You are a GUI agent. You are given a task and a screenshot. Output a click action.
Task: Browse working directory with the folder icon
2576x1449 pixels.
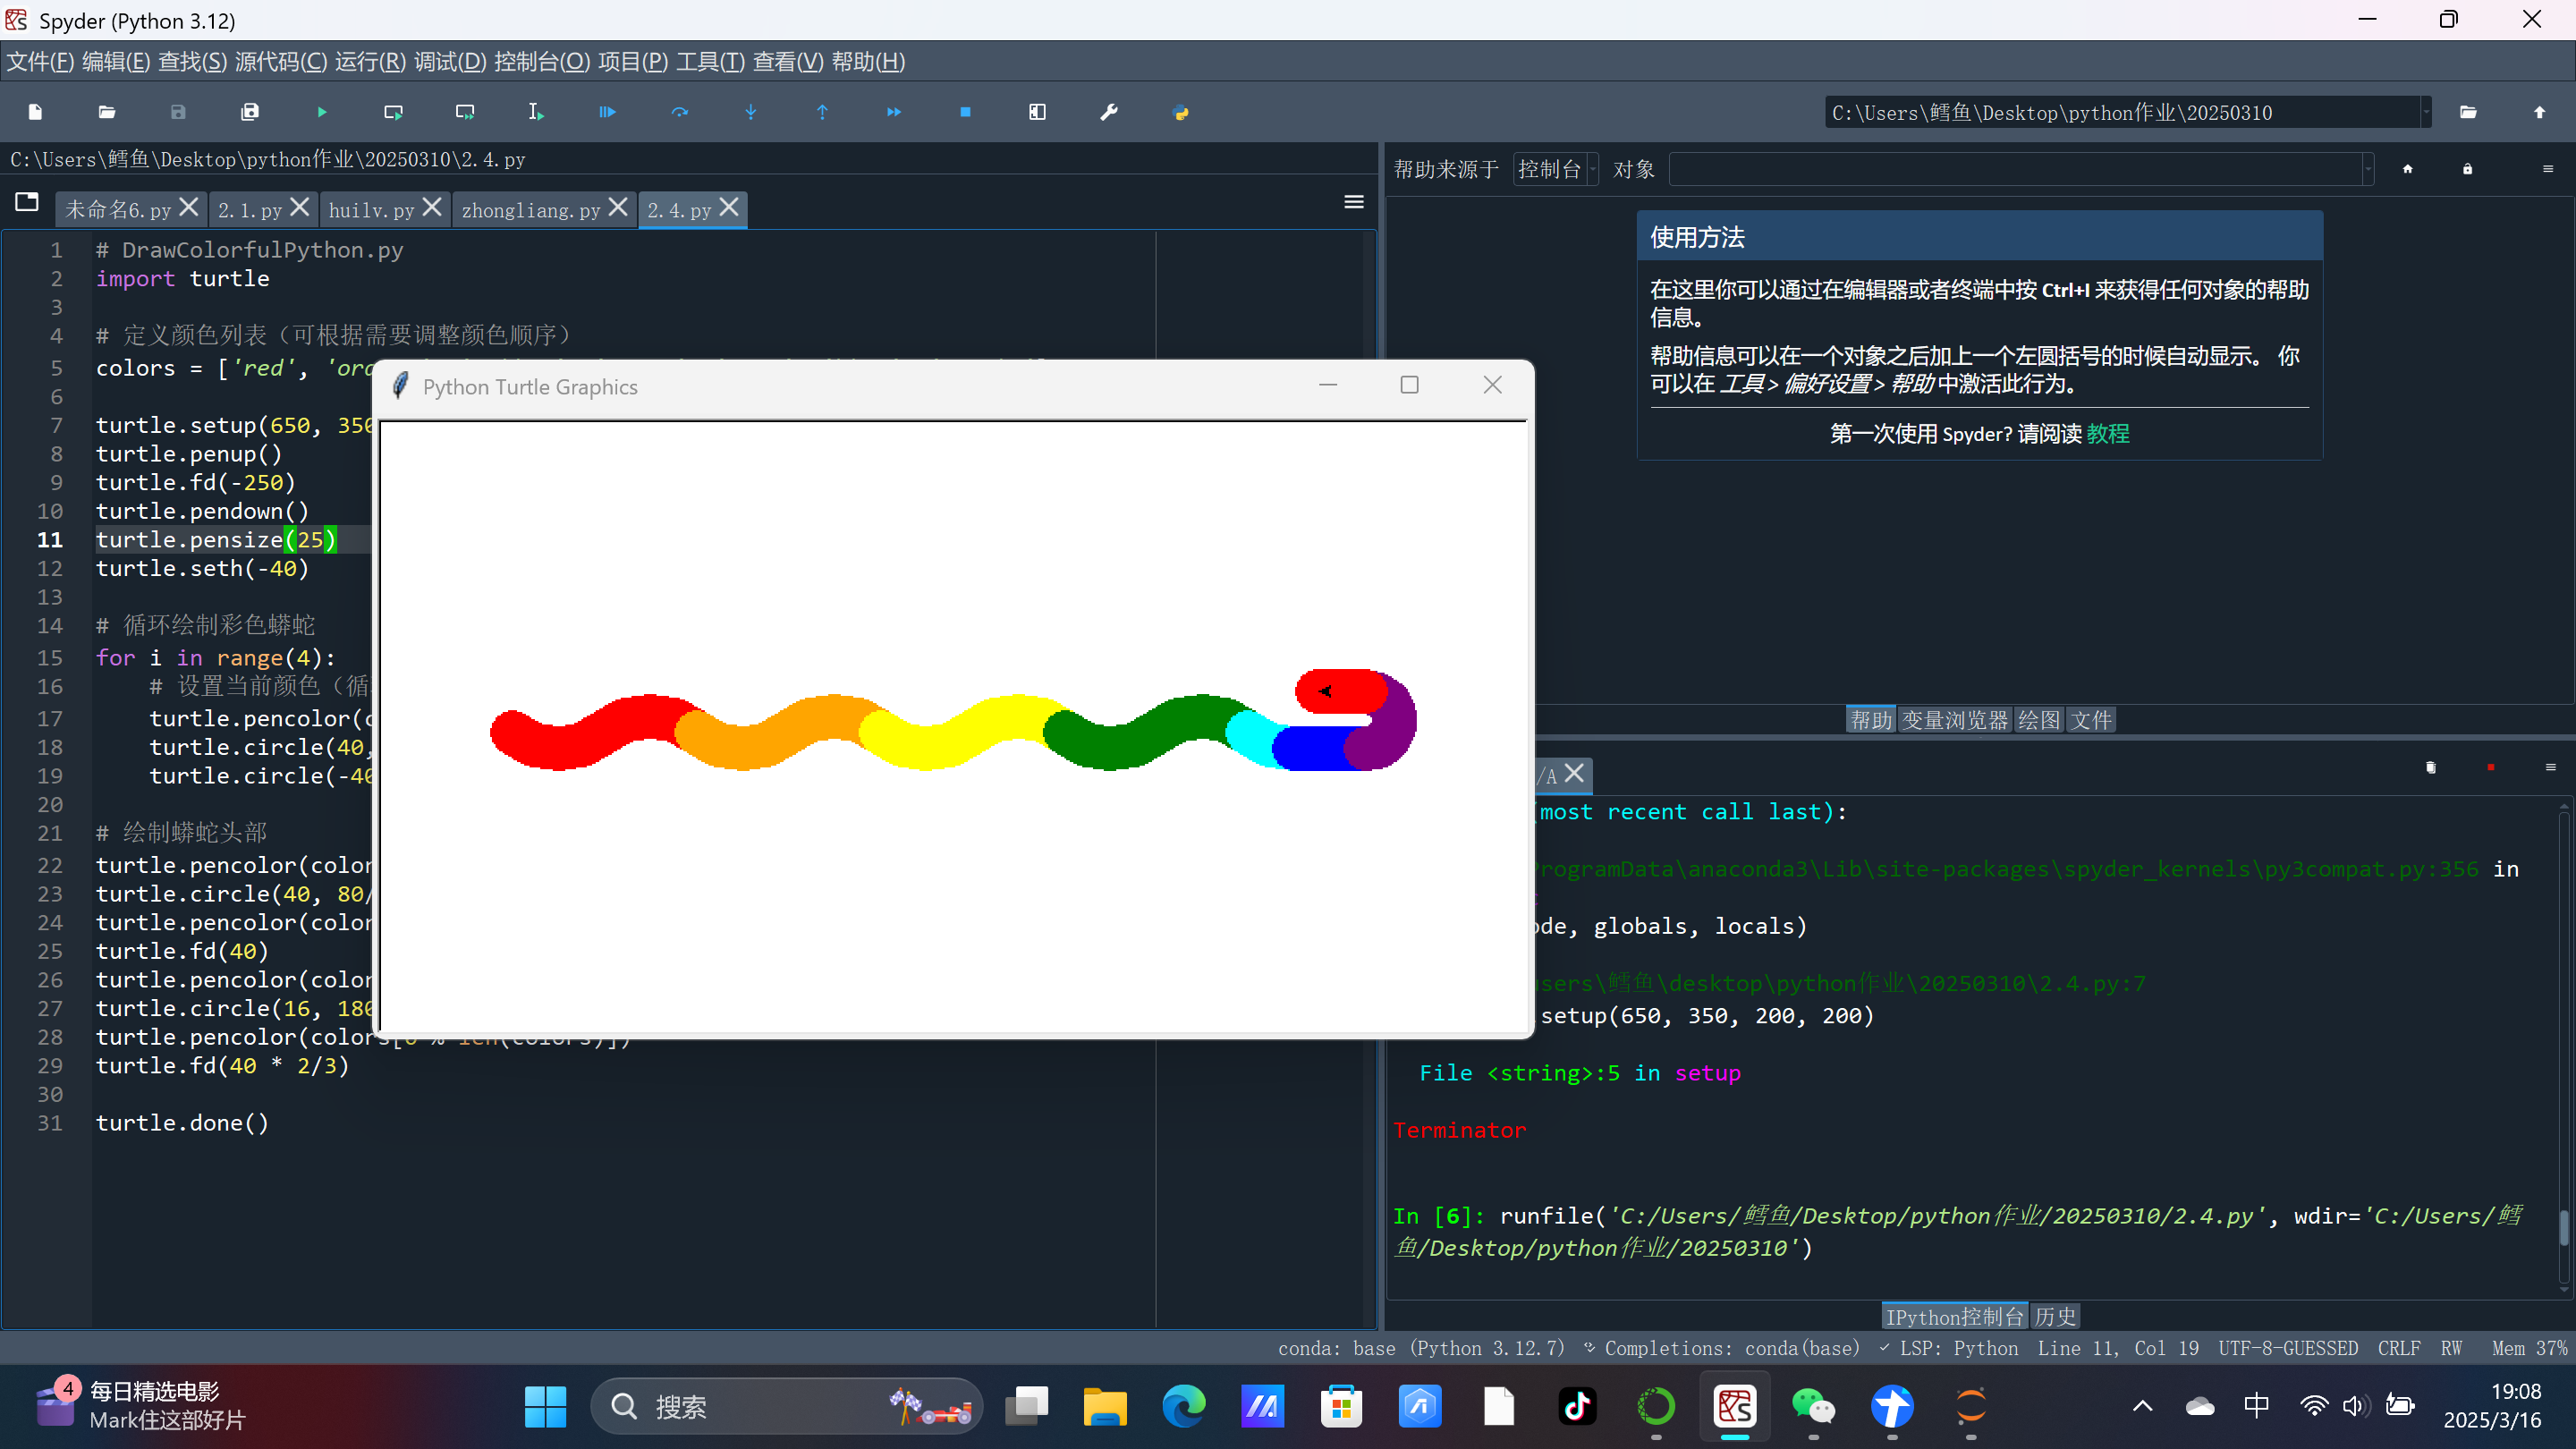pos(2468,112)
